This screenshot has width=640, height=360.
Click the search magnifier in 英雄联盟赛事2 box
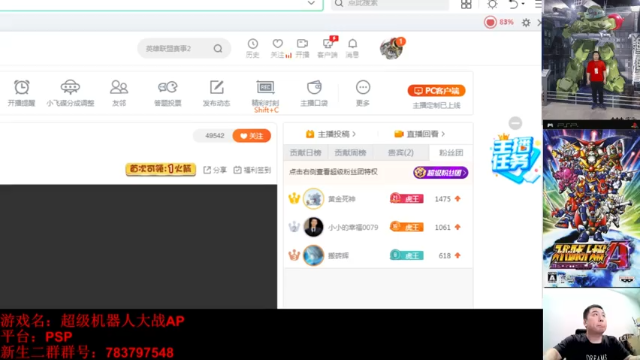tap(218, 49)
